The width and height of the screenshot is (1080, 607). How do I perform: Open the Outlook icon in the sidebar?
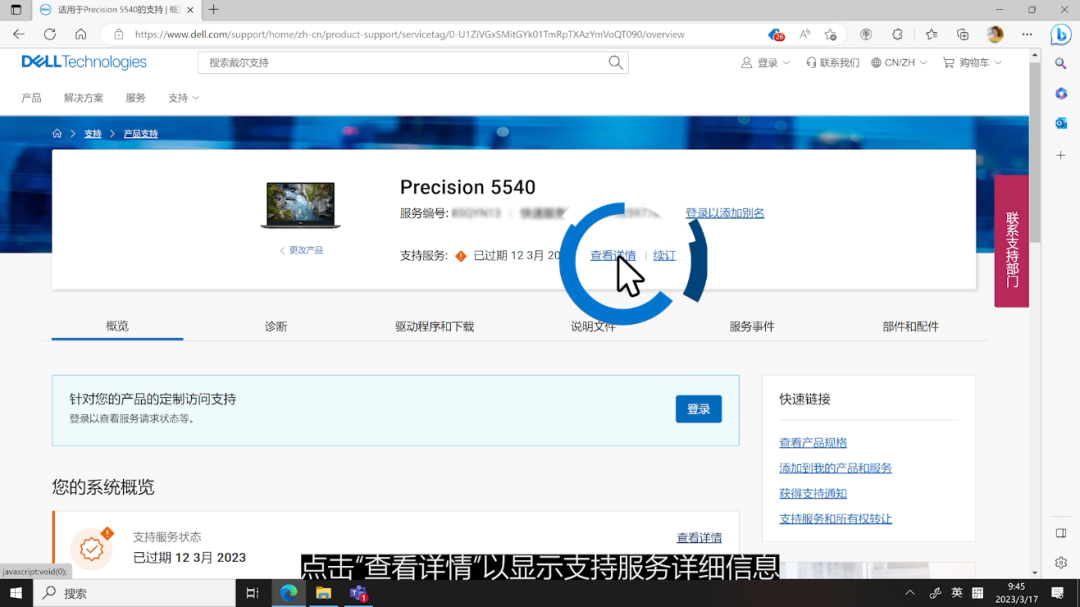click(x=1060, y=123)
